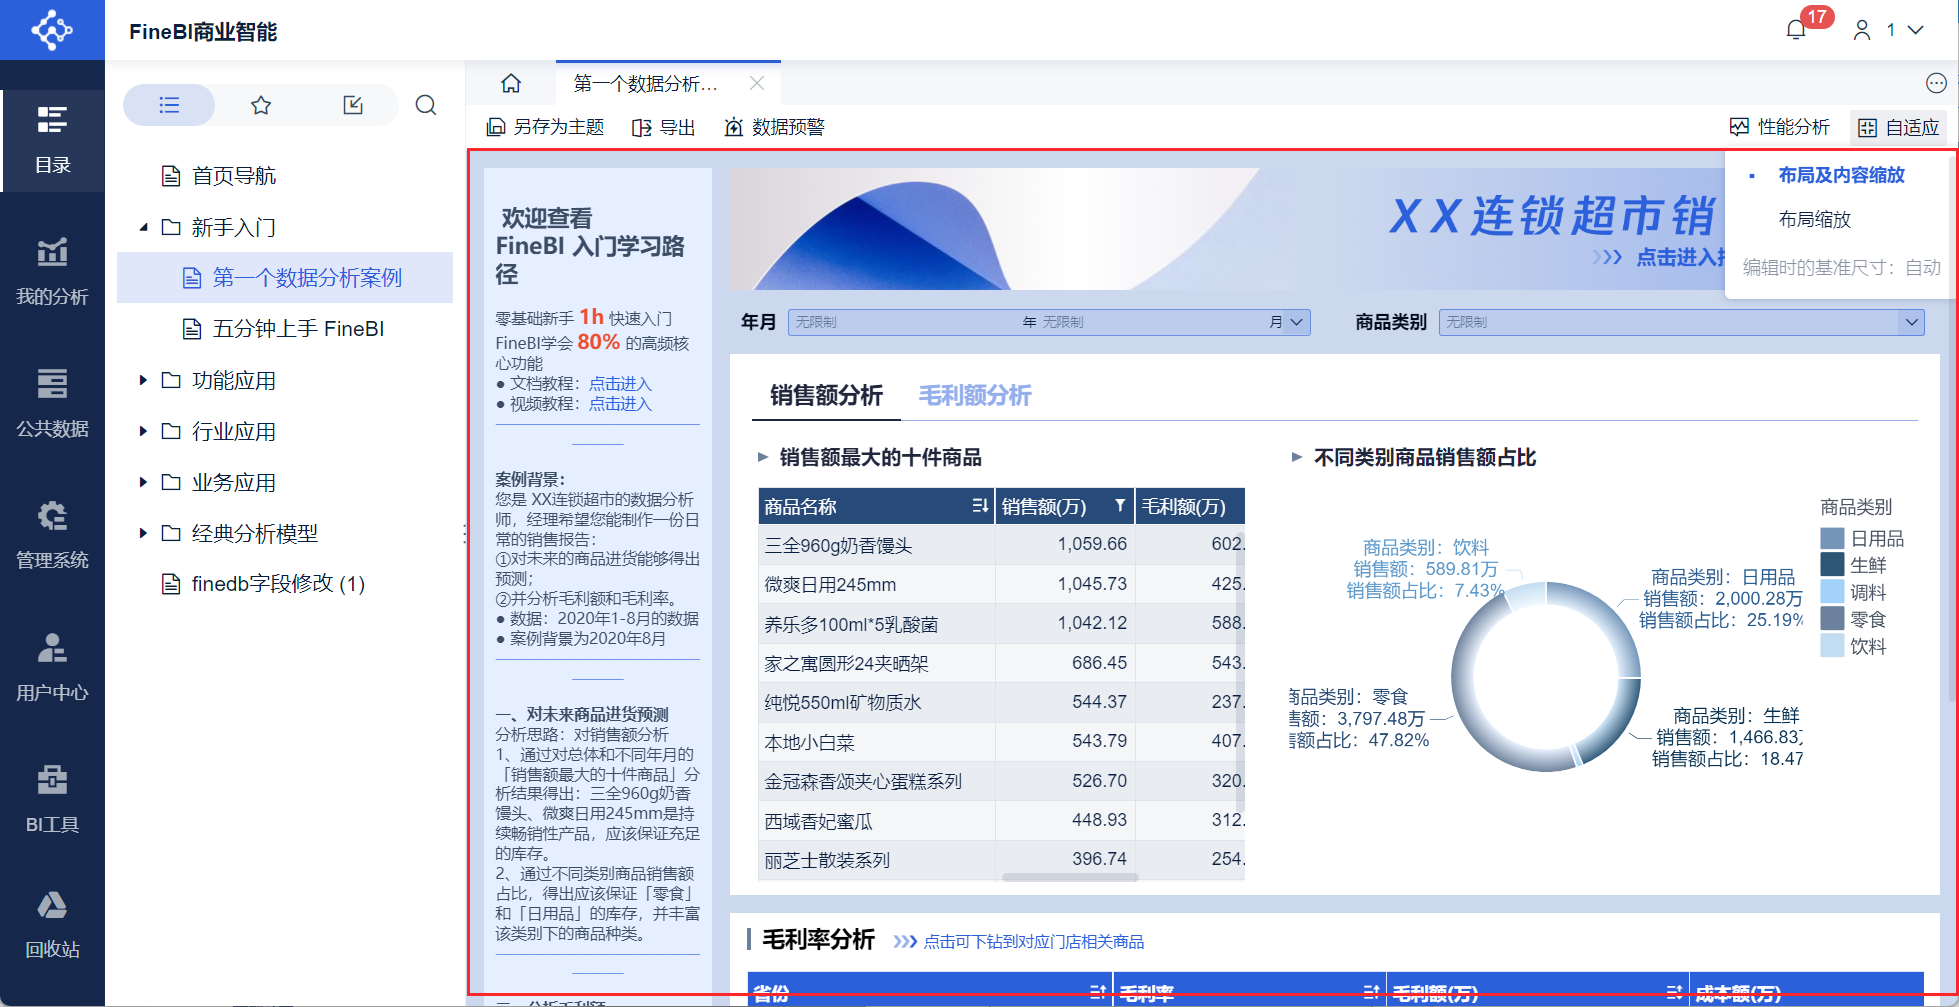The image size is (1959, 1007).
Task: Open 公共数据 from the sidebar
Action: pyautogui.click(x=52, y=403)
